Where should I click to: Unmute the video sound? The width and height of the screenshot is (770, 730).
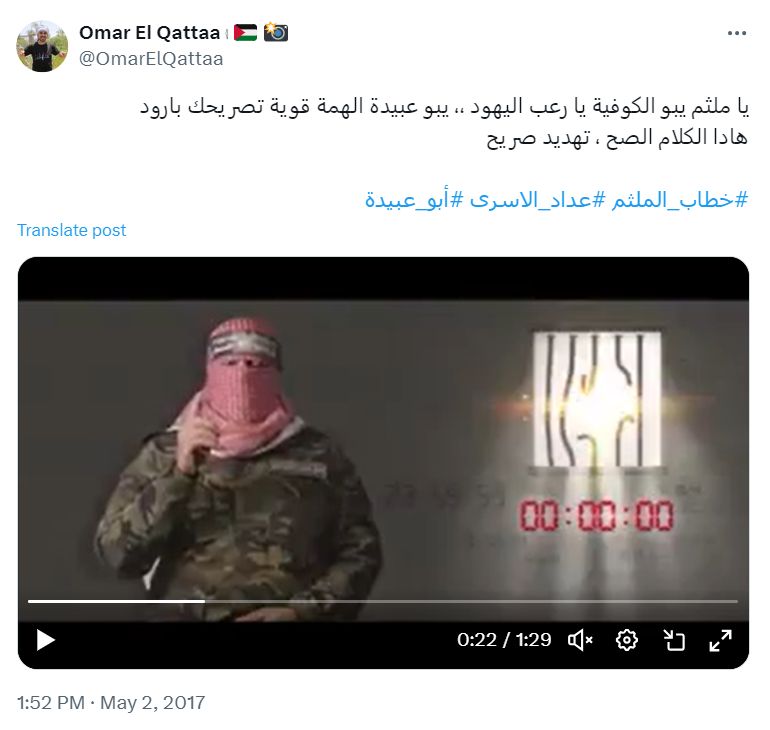point(580,640)
